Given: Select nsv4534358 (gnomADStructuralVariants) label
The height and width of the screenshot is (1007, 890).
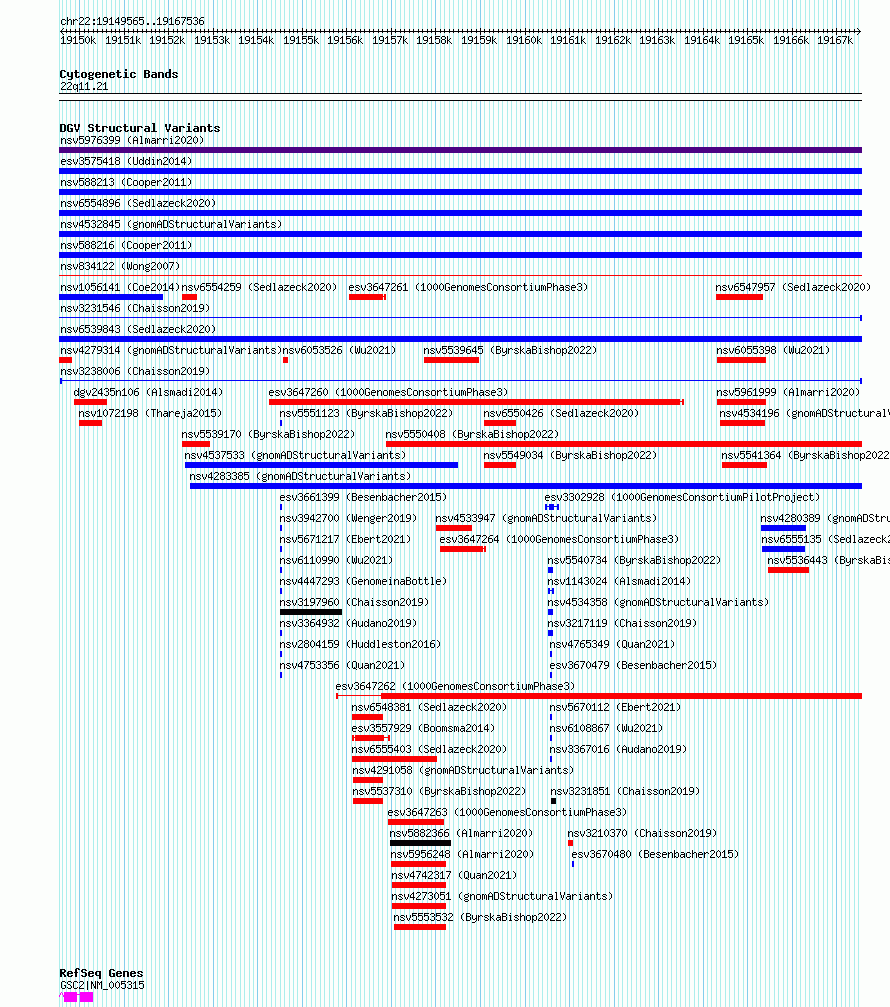Looking at the screenshot, I should click(x=658, y=602).
